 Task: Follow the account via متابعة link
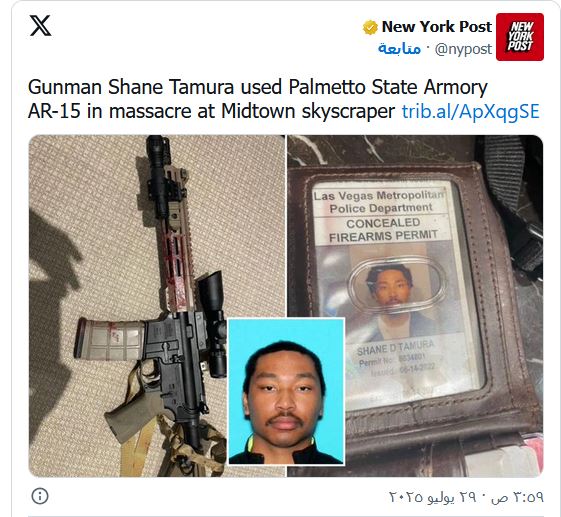(x=399, y=49)
